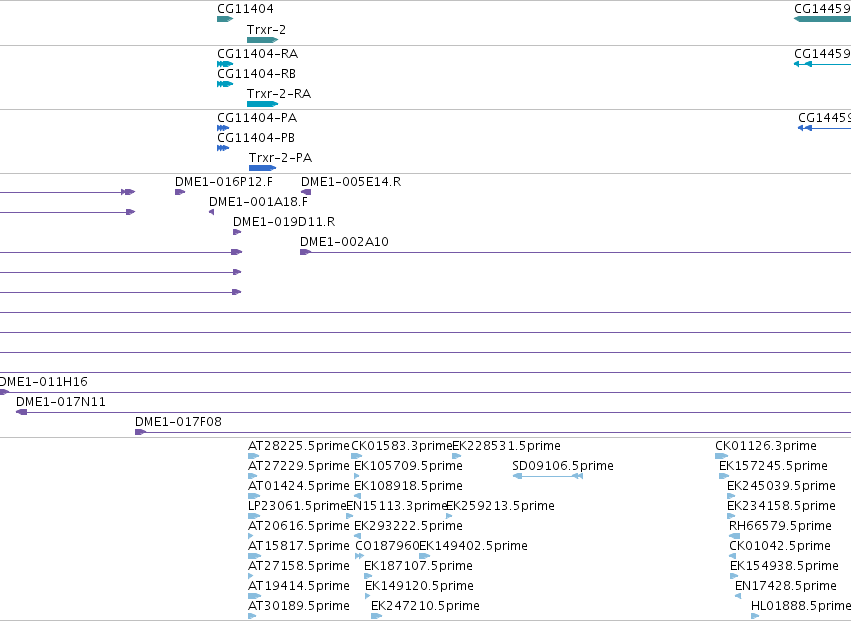Click the DME1-017N11 BAC label

click(x=61, y=402)
